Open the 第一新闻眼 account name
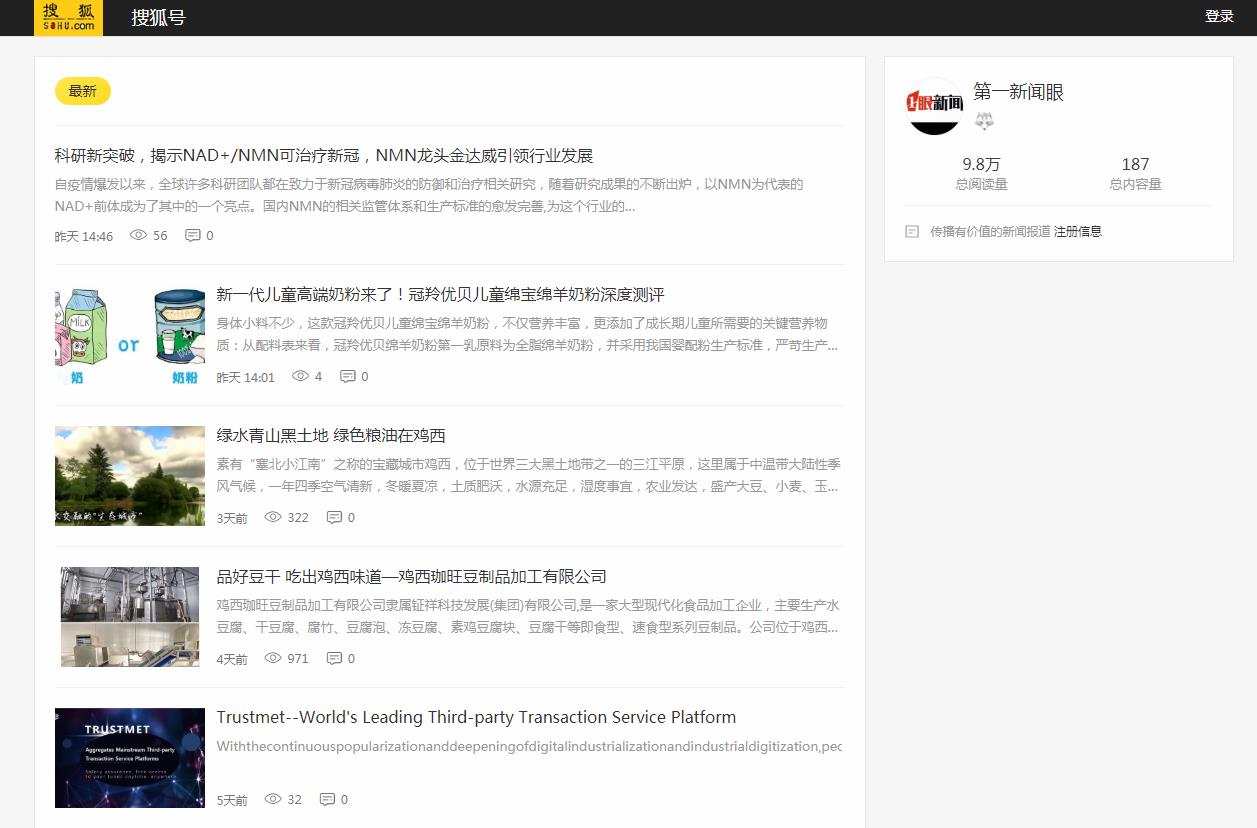 click(1019, 92)
